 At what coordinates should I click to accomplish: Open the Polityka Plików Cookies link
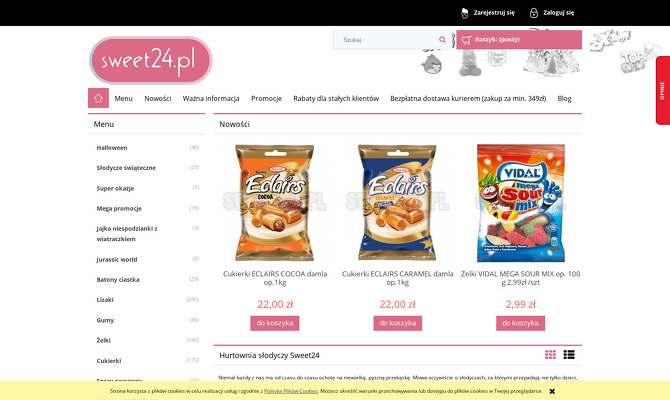(291, 391)
